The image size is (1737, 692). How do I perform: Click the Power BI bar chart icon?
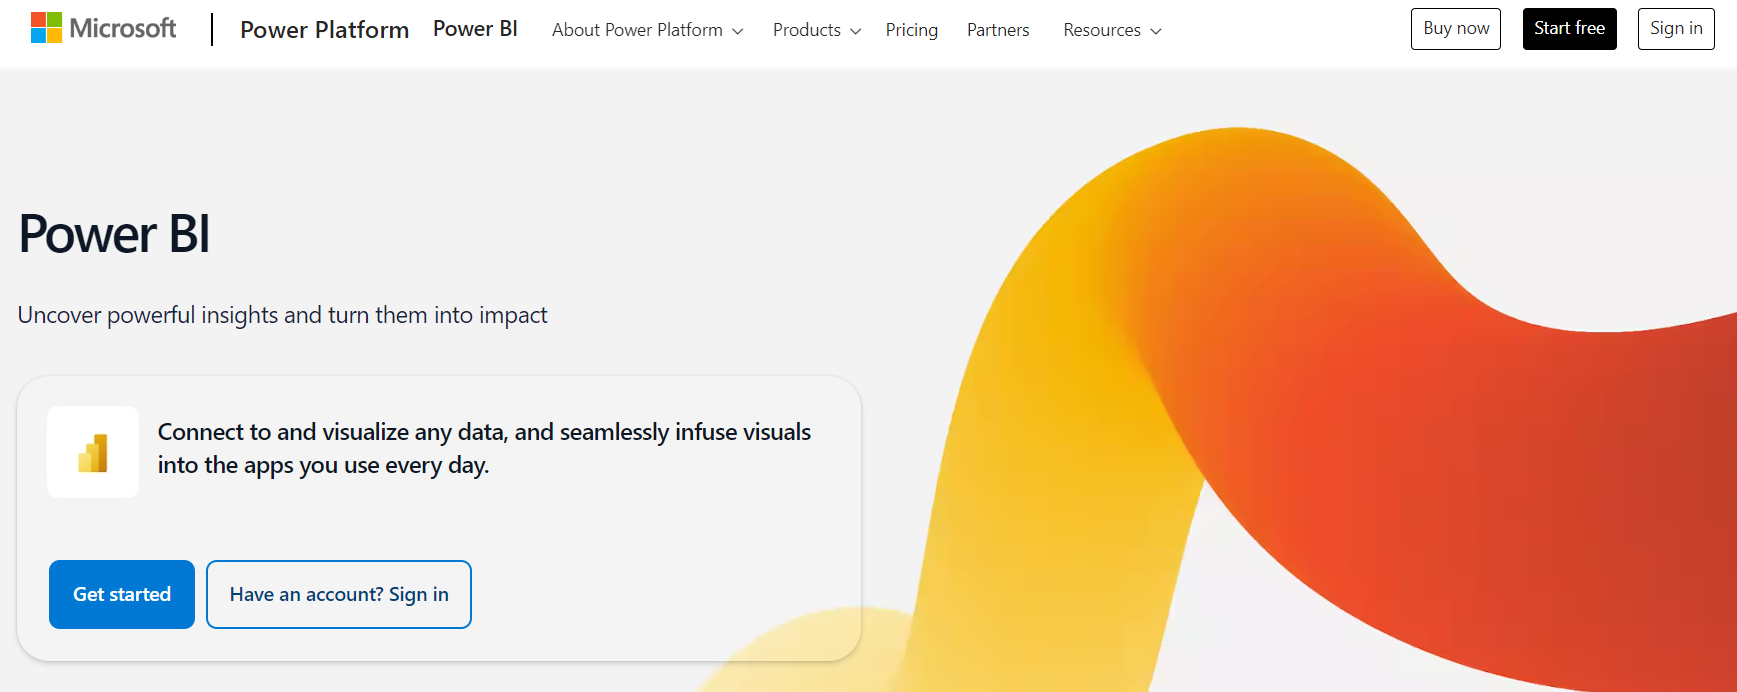tap(93, 452)
